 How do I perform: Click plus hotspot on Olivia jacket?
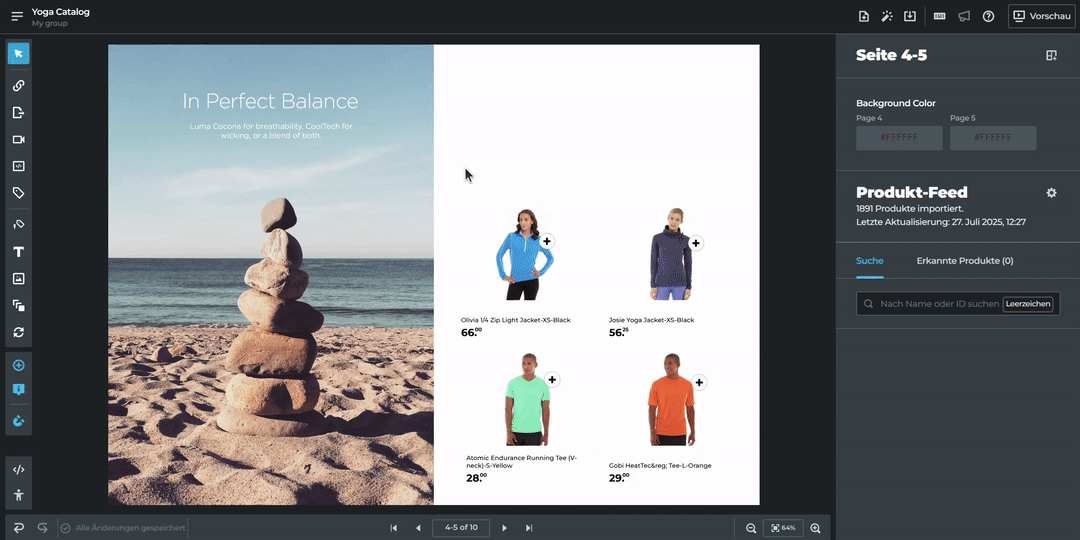click(x=547, y=241)
